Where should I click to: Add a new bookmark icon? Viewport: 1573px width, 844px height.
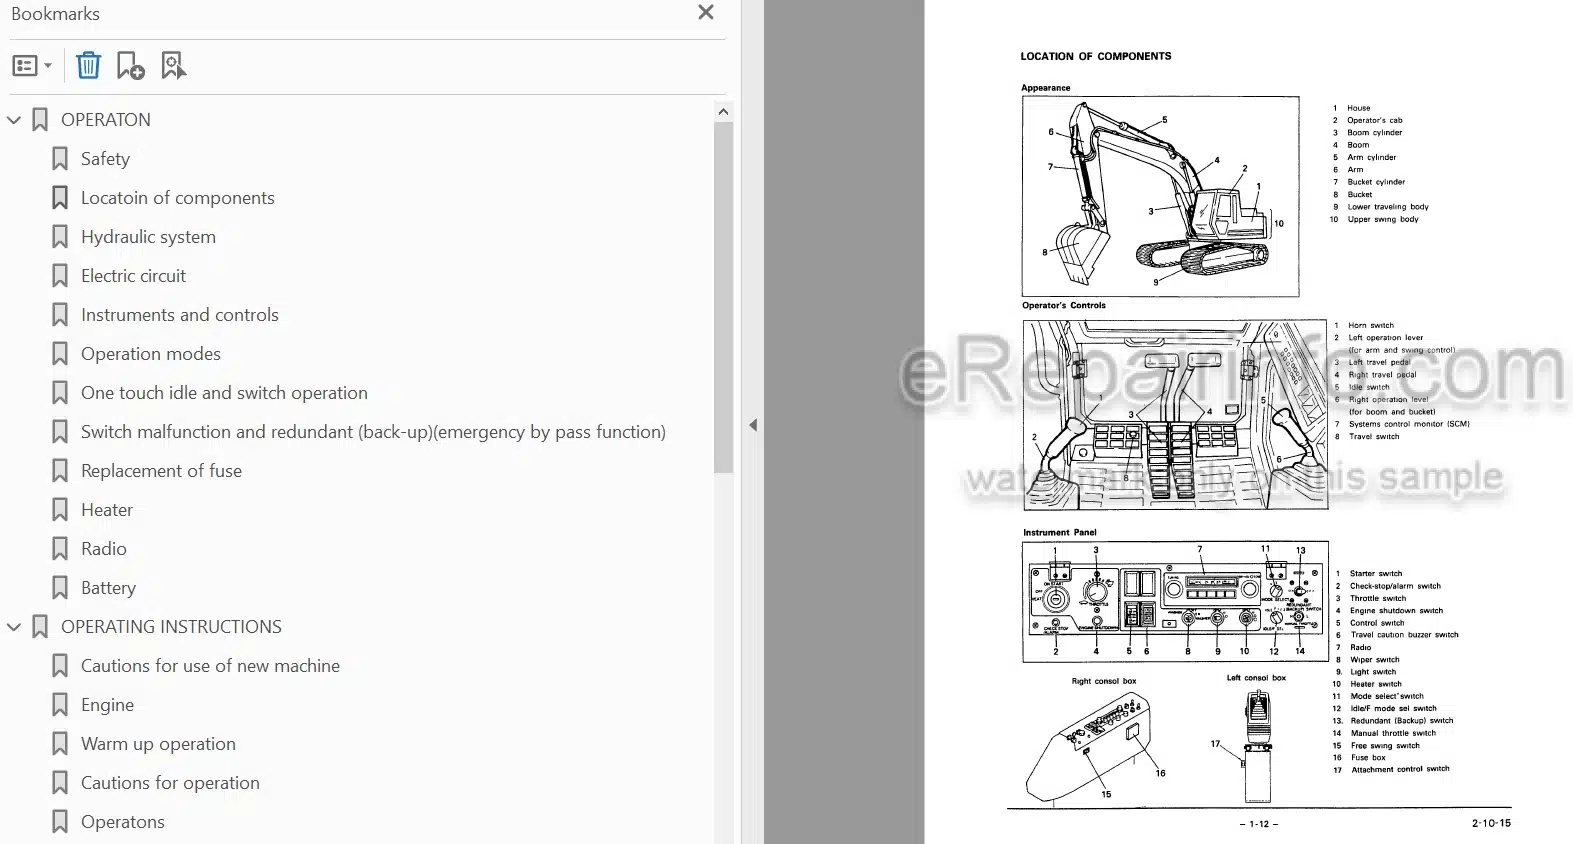click(130, 66)
